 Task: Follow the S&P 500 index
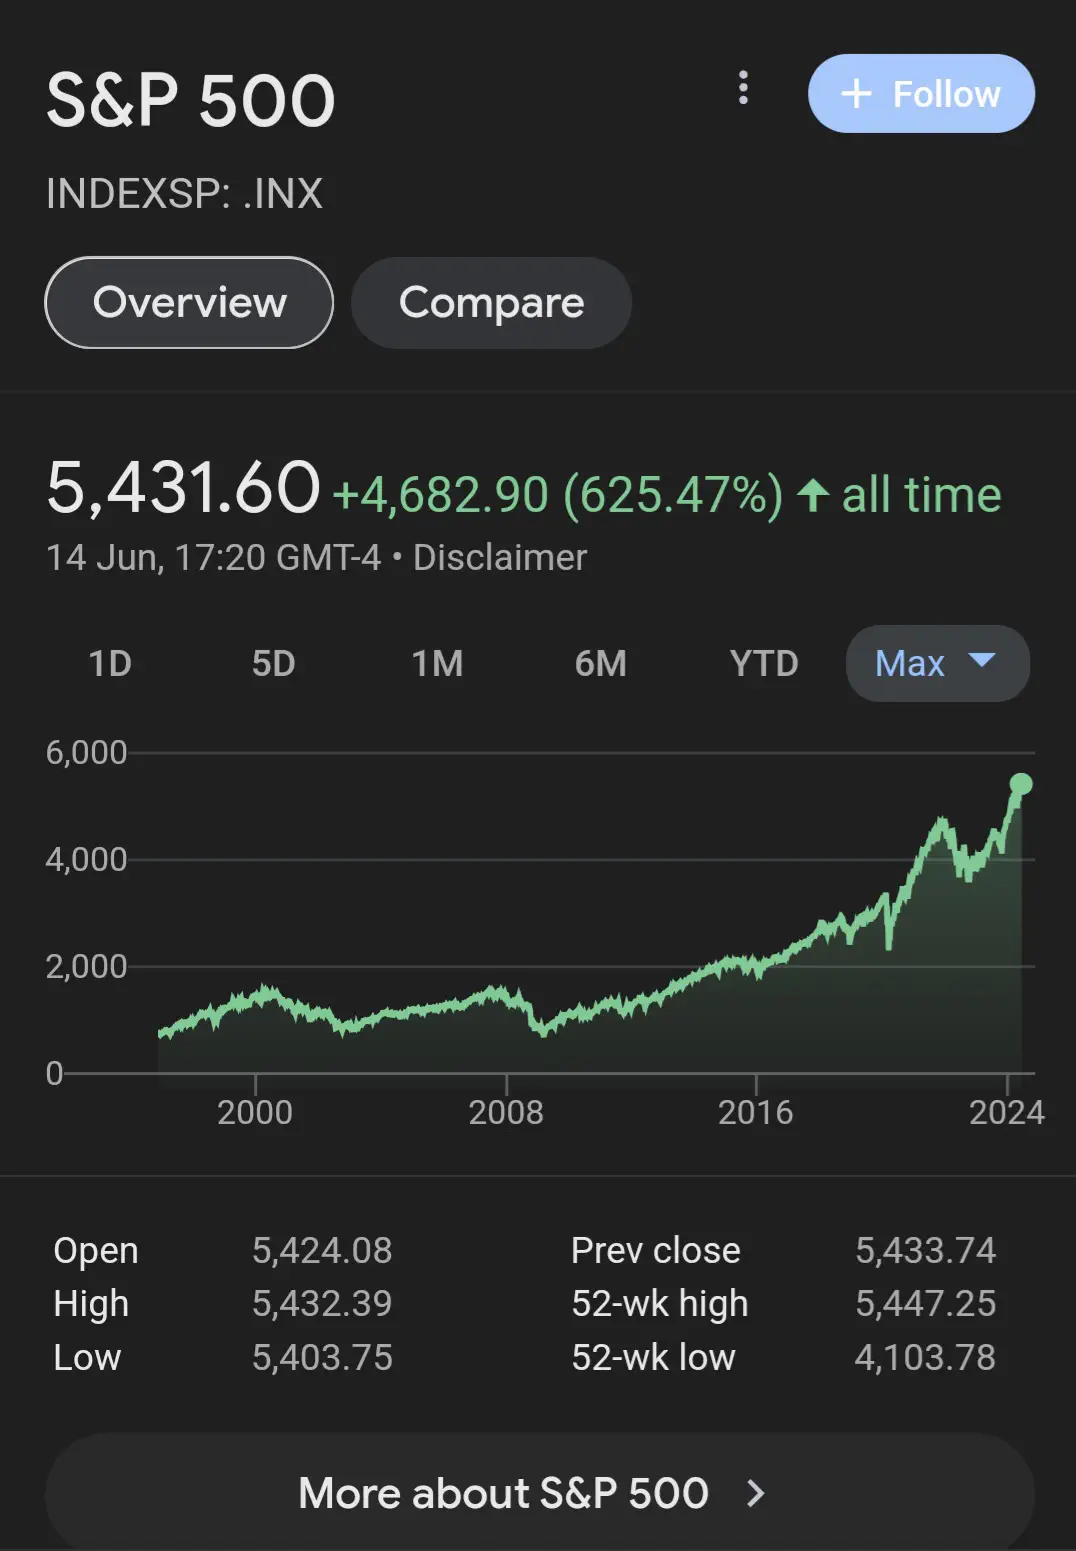click(x=921, y=94)
